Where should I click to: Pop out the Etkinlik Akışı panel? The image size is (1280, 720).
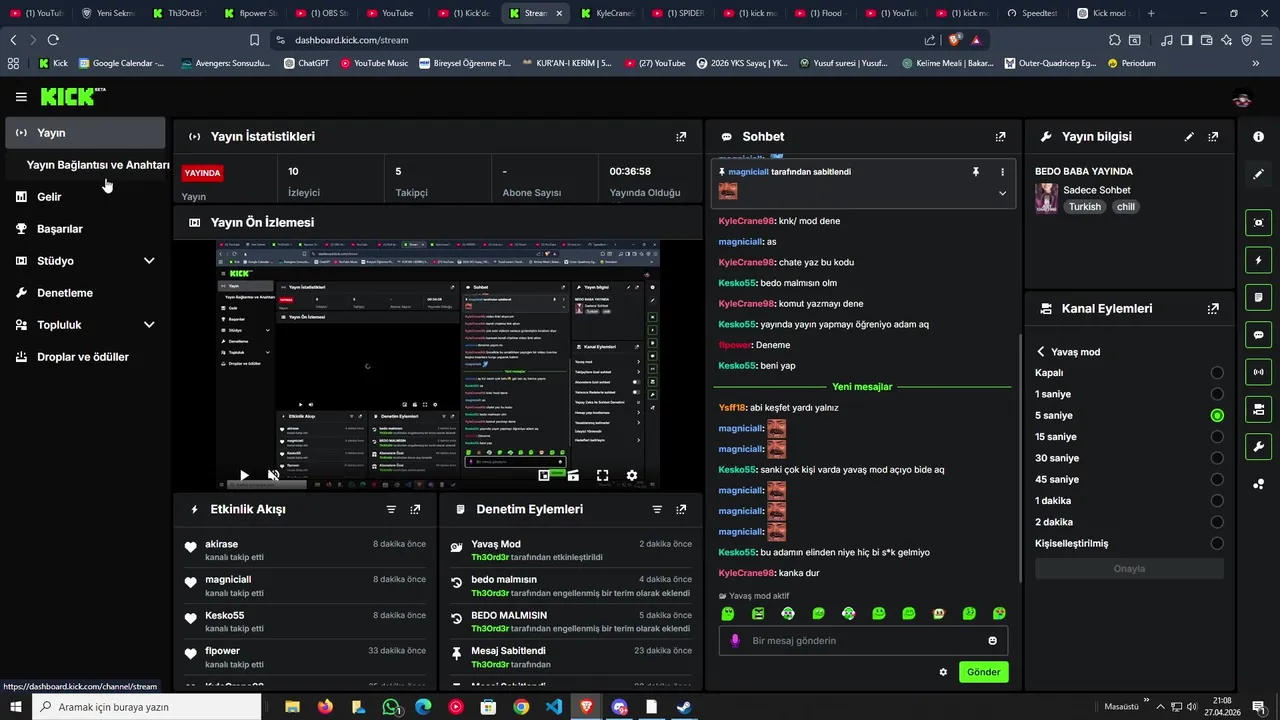415,509
